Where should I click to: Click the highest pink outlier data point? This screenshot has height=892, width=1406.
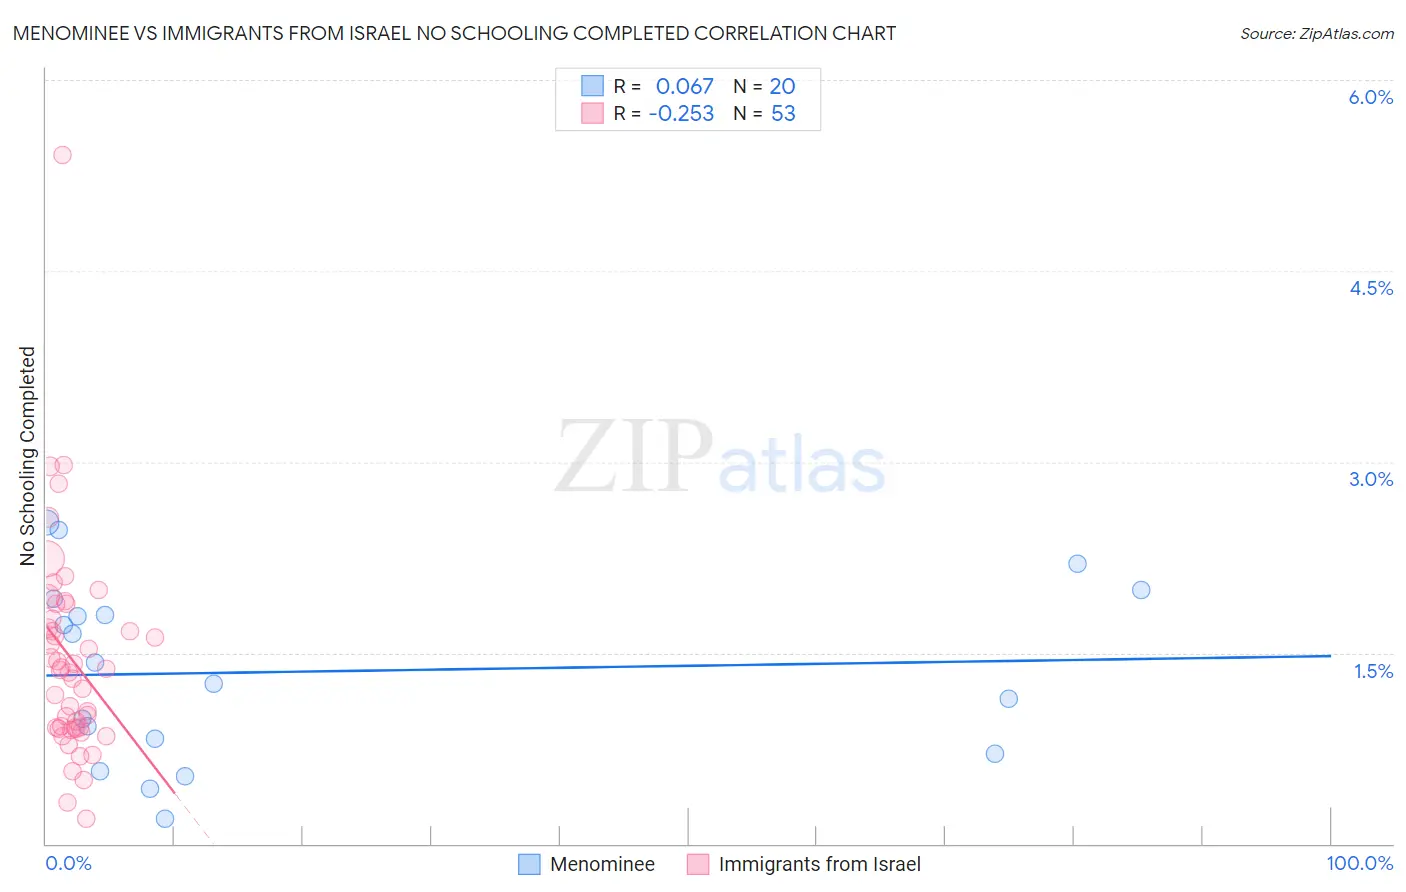(62, 155)
